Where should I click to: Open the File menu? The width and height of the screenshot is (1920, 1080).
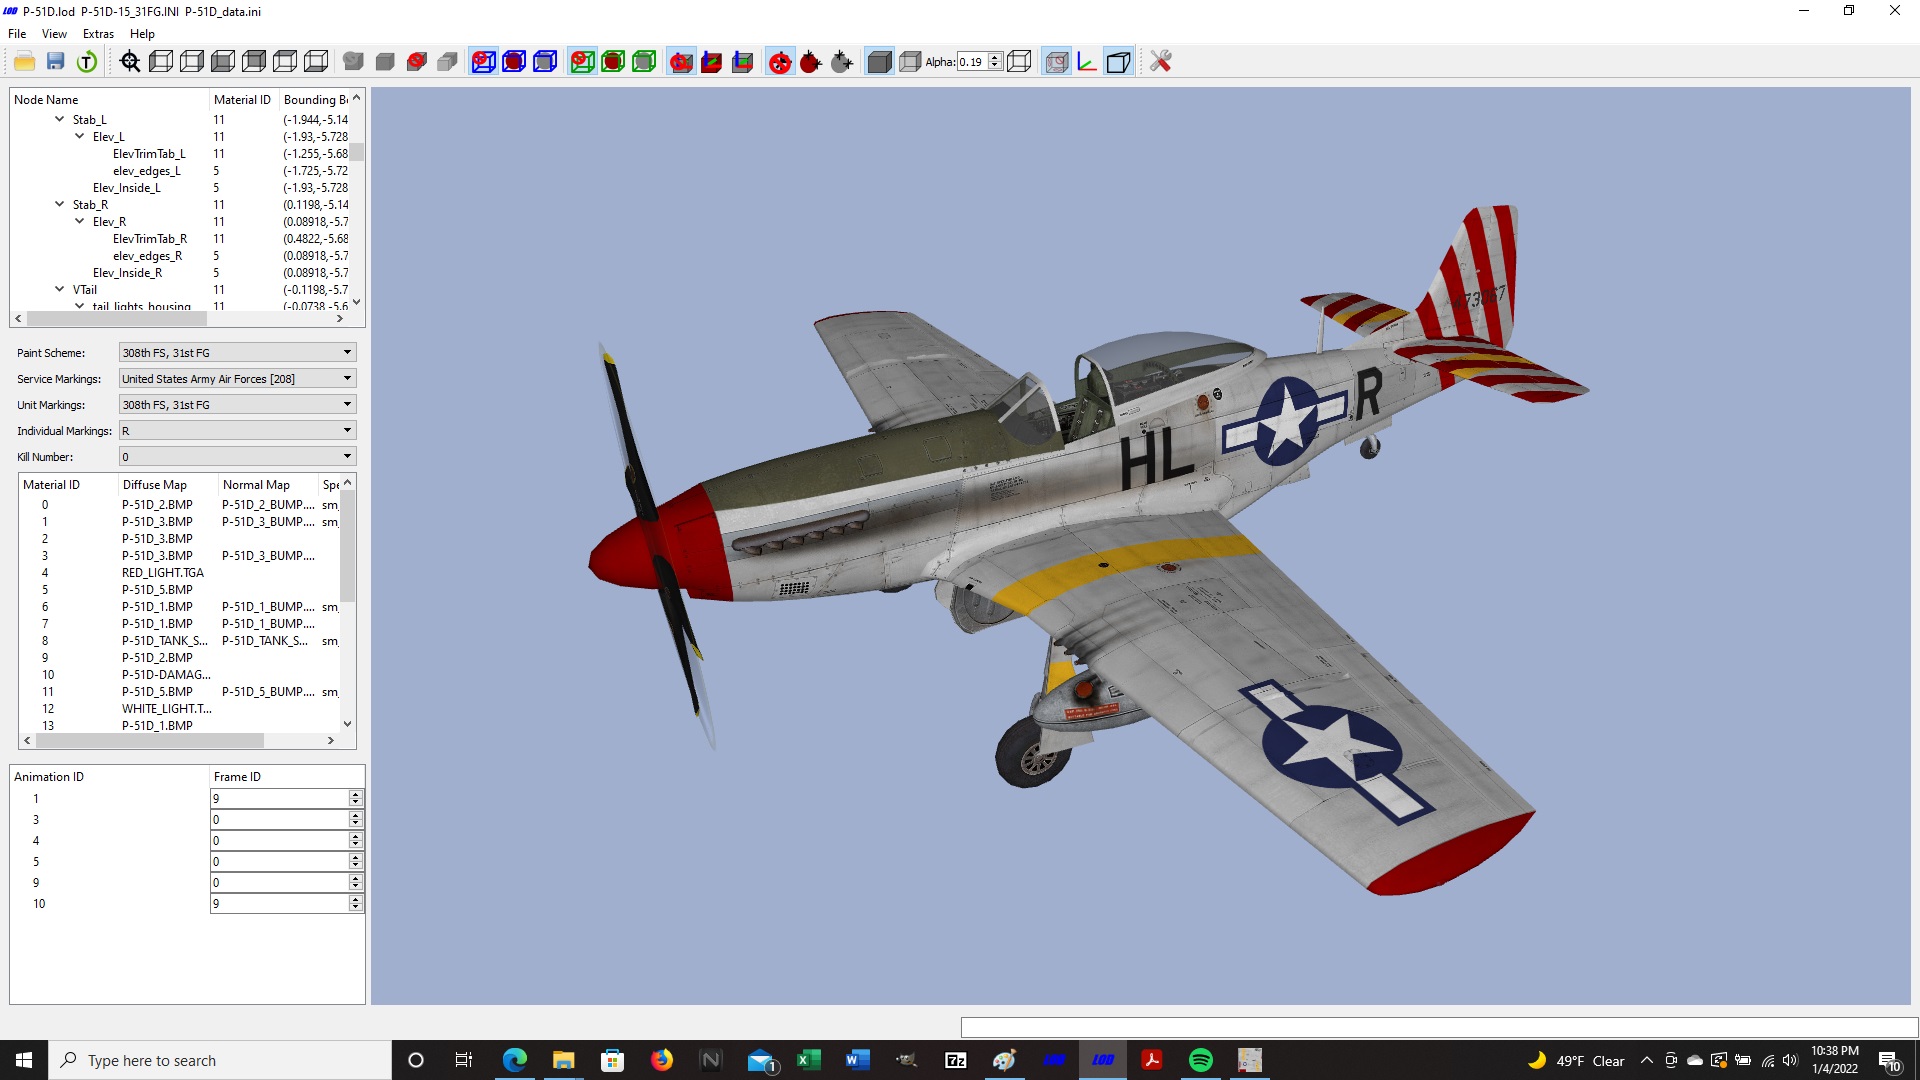coord(17,33)
